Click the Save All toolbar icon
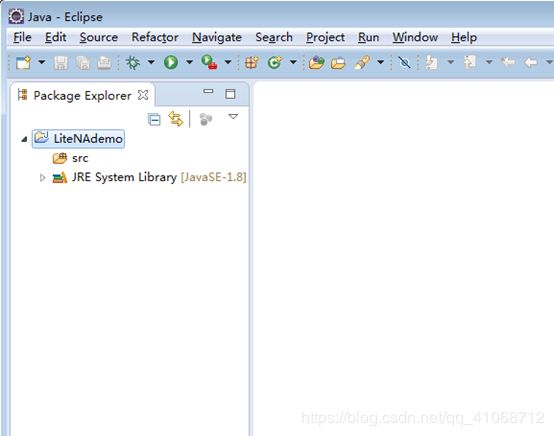Screen dimensions: 554x436 83,63
